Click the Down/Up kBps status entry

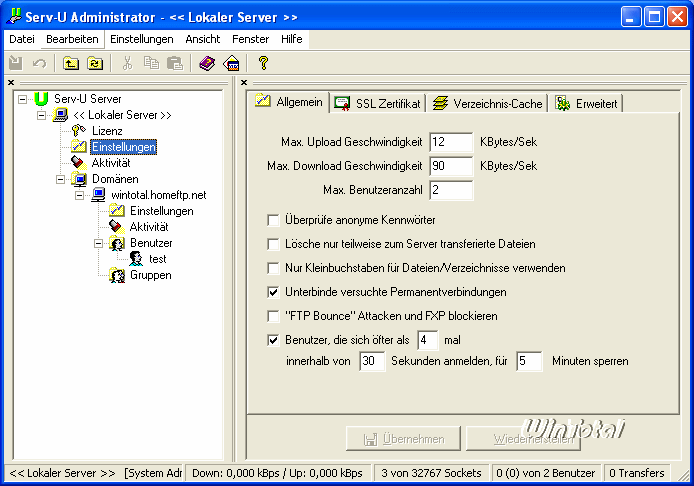[x=277, y=473]
